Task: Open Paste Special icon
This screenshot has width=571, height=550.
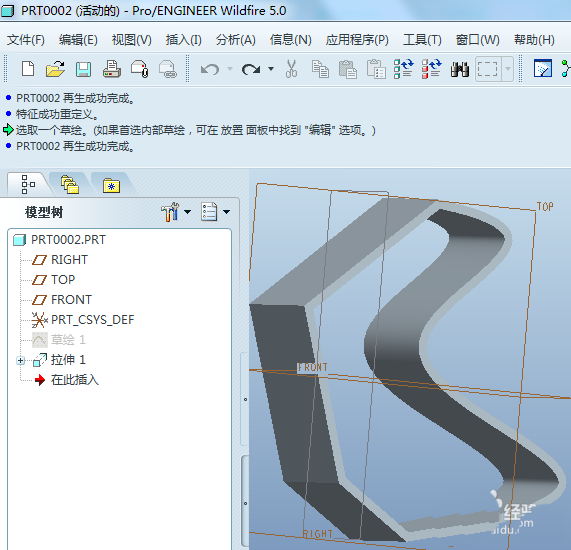Action: pyautogui.click(x=376, y=69)
